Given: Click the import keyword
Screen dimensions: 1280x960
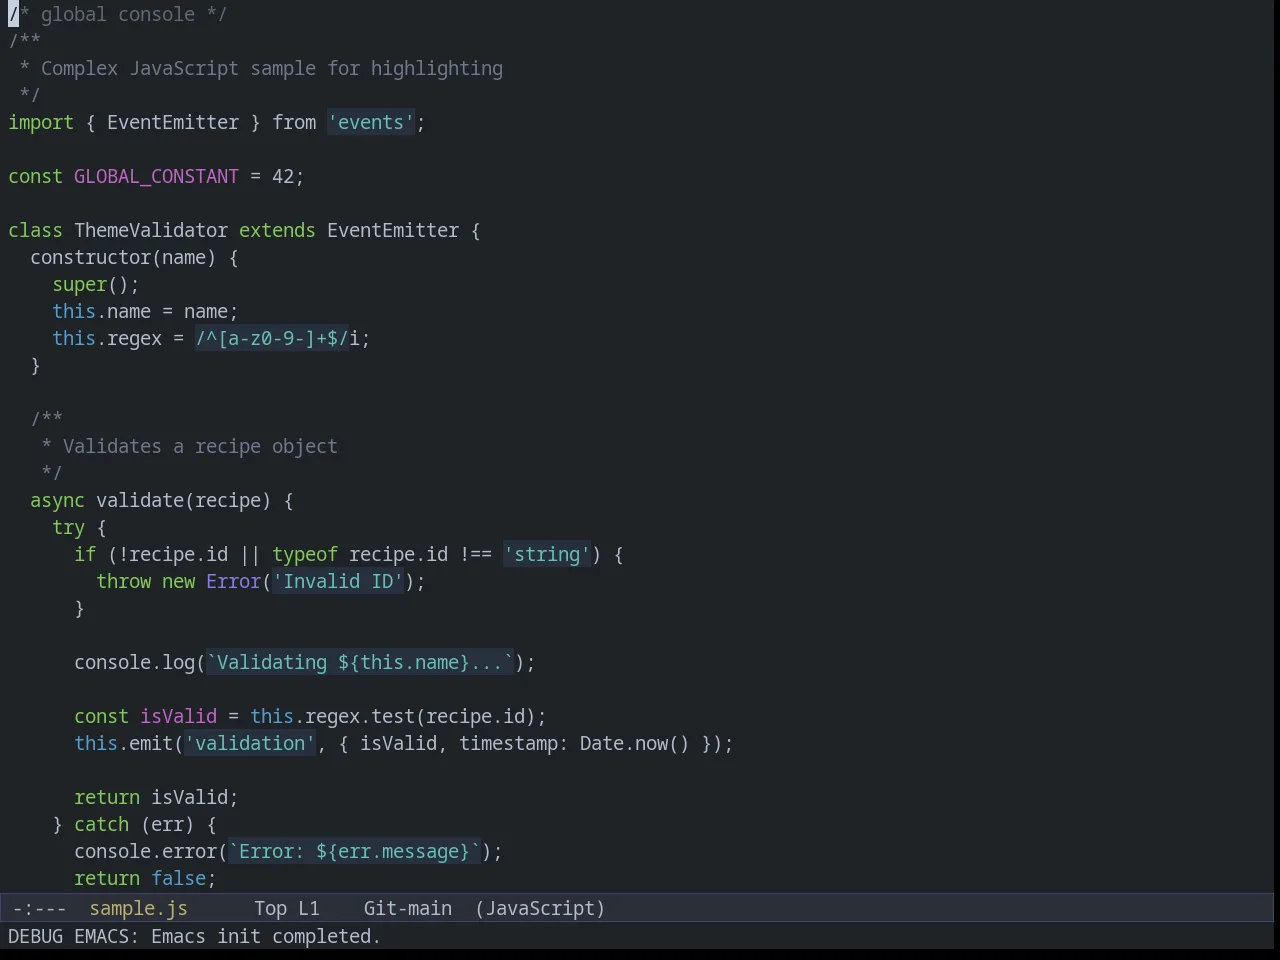Looking at the screenshot, I should point(41,122).
